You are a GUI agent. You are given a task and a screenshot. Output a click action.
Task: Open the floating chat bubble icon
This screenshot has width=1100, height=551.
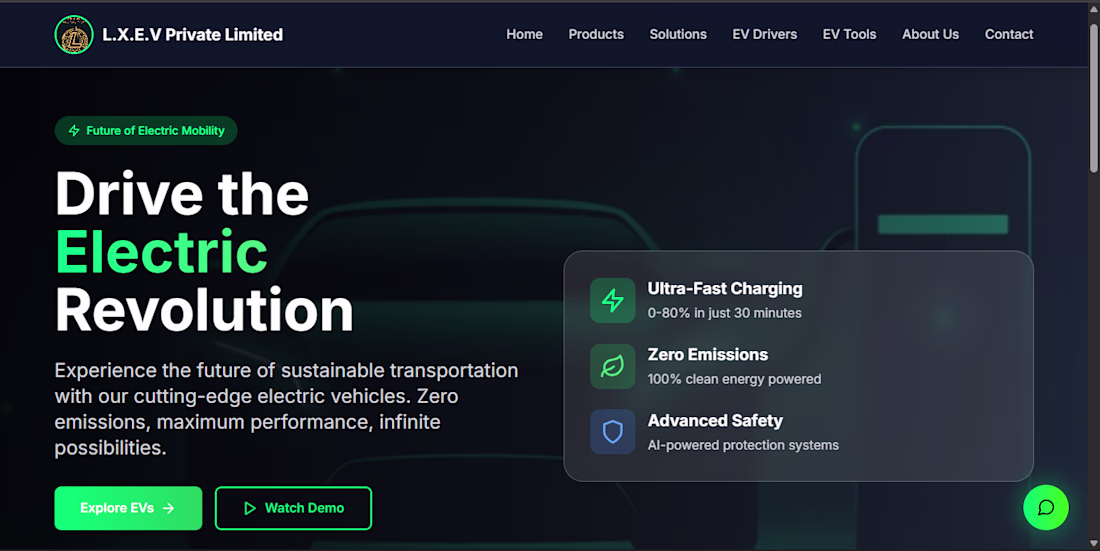(1045, 507)
